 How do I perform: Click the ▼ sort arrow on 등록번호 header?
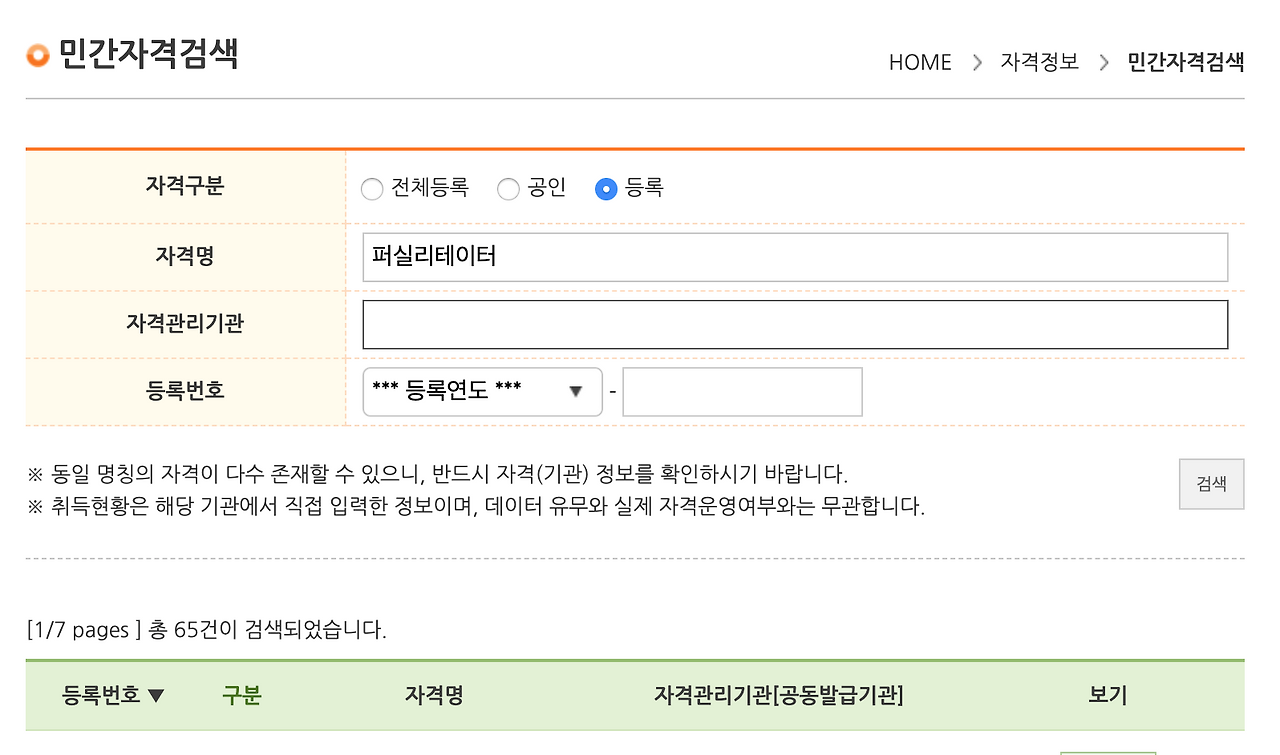[x=155, y=696]
